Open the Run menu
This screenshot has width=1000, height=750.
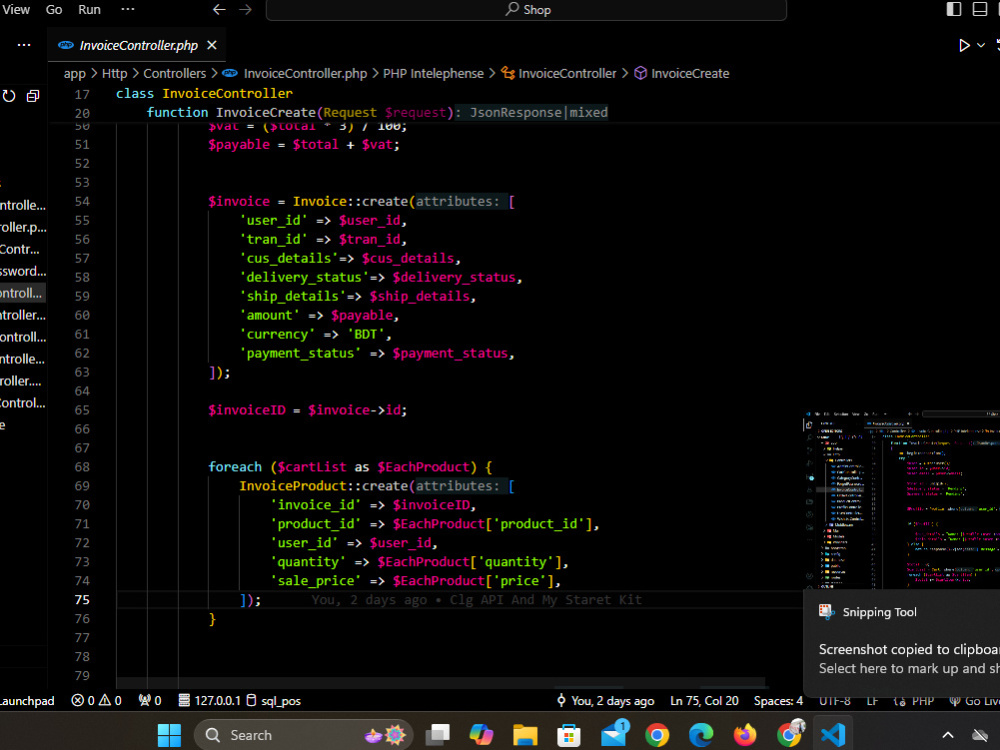tap(89, 10)
